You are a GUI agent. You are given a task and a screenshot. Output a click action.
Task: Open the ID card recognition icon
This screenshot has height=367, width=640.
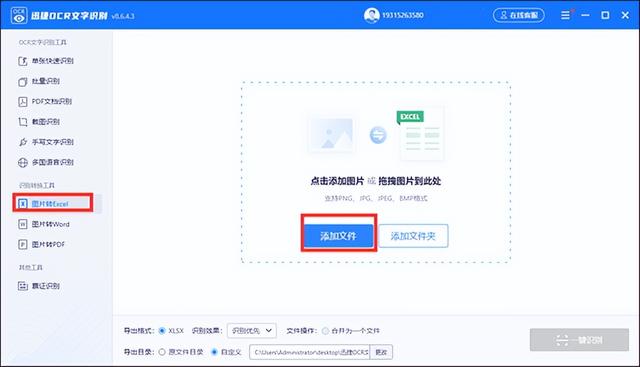(23, 286)
